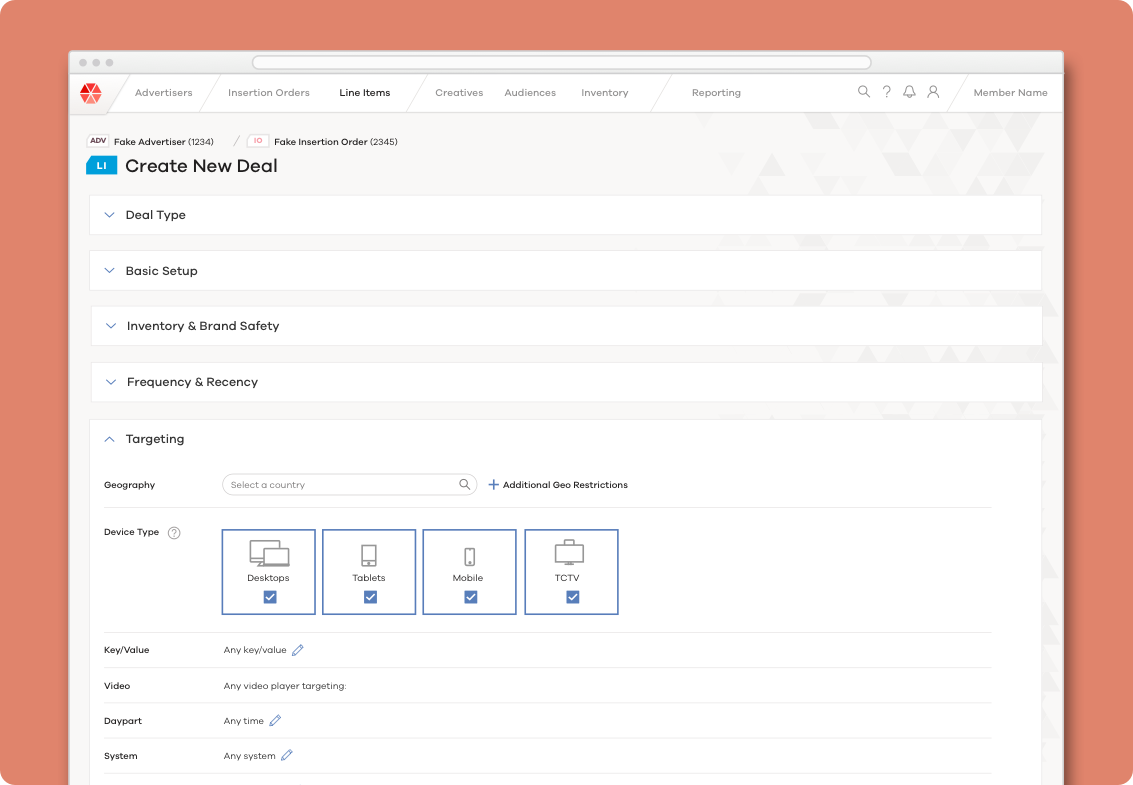1133x785 pixels.
Task: Uncheck the Desktops device checkbox
Action: [270, 597]
